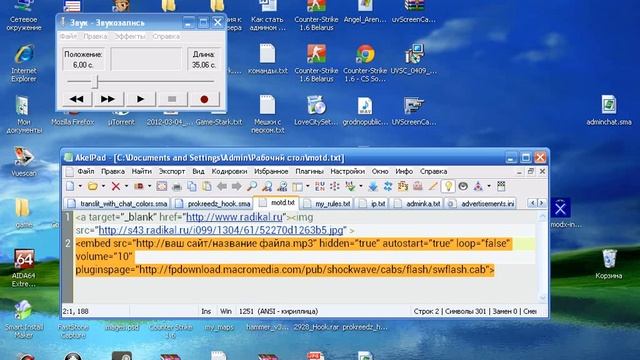The image size is (640, 360).
Task: Open the Корзина recycle bin
Action: coord(609,263)
